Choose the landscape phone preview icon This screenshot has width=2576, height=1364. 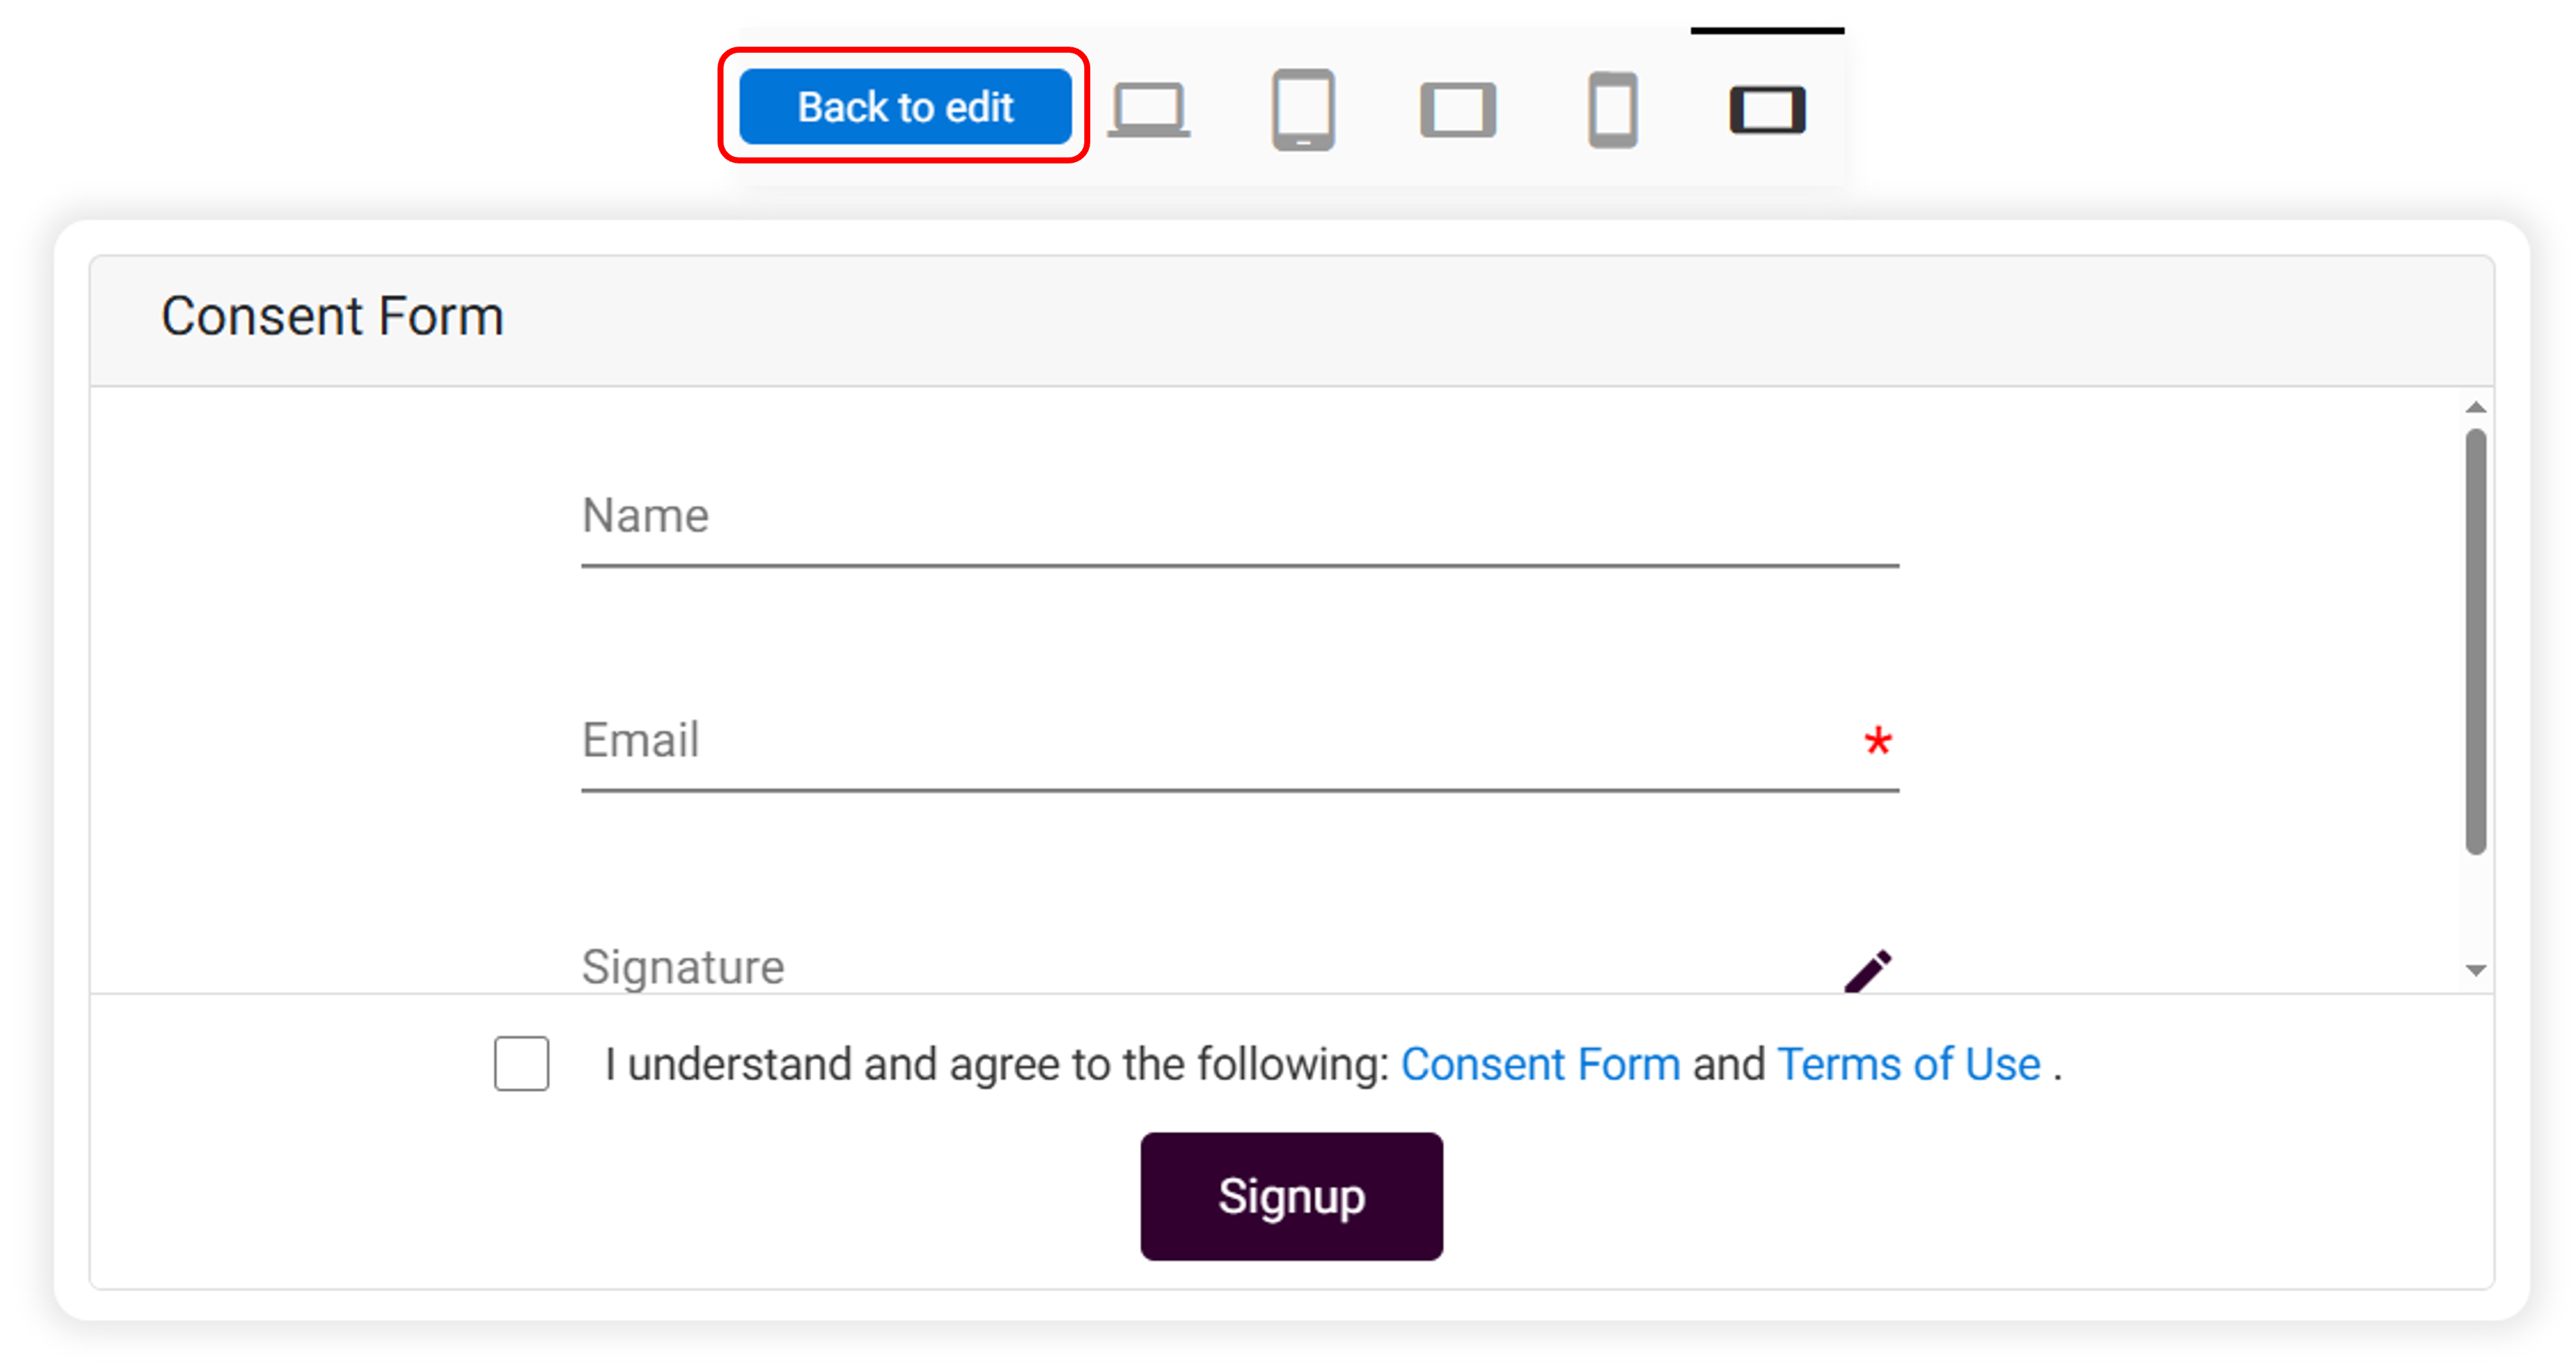[x=1767, y=109]
